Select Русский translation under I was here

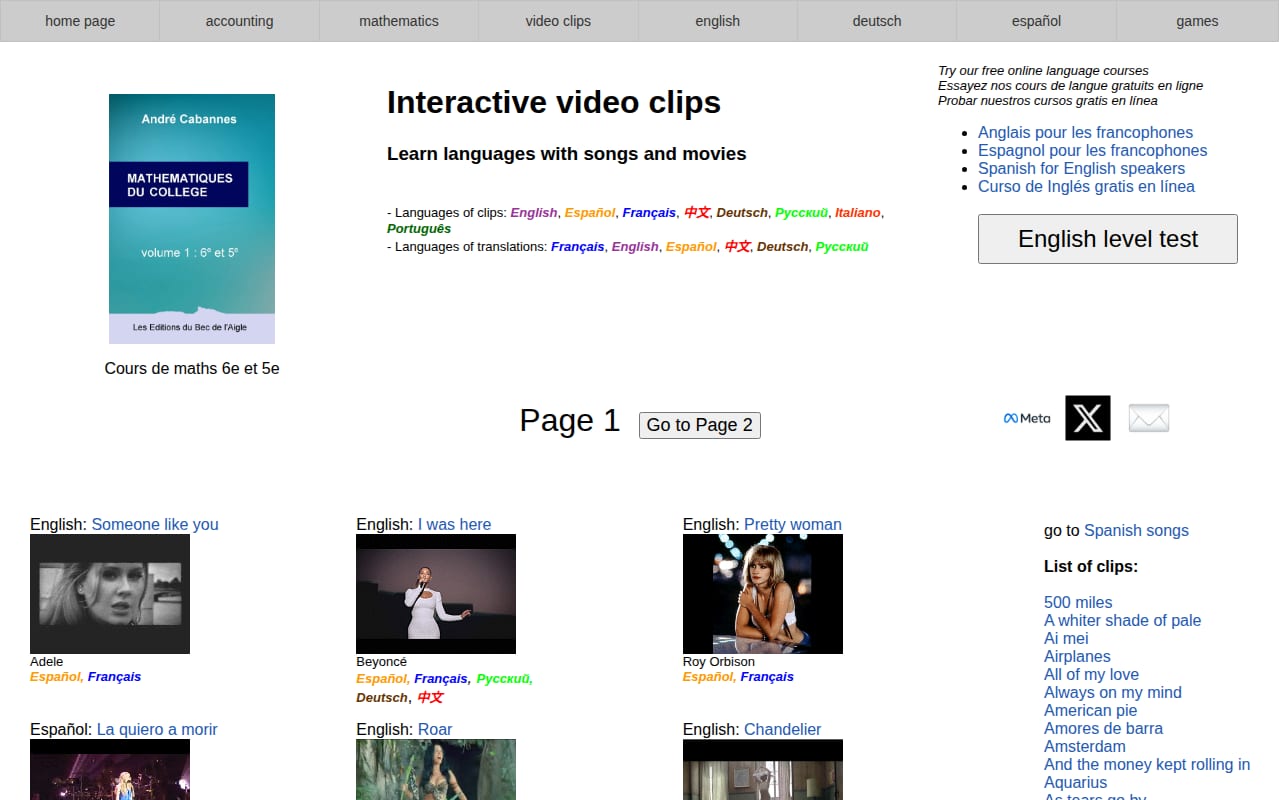503,678
